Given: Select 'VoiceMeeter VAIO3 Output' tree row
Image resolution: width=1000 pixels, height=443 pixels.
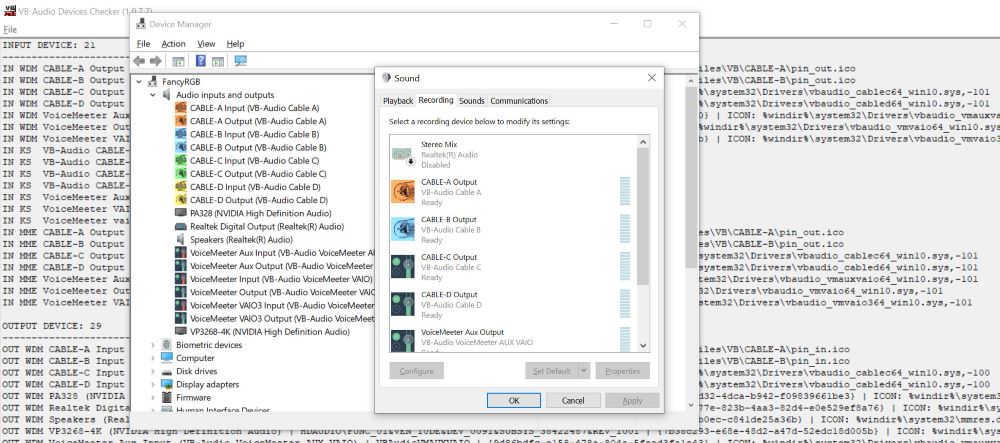Looking at the screenshot, I should point(276,319).
